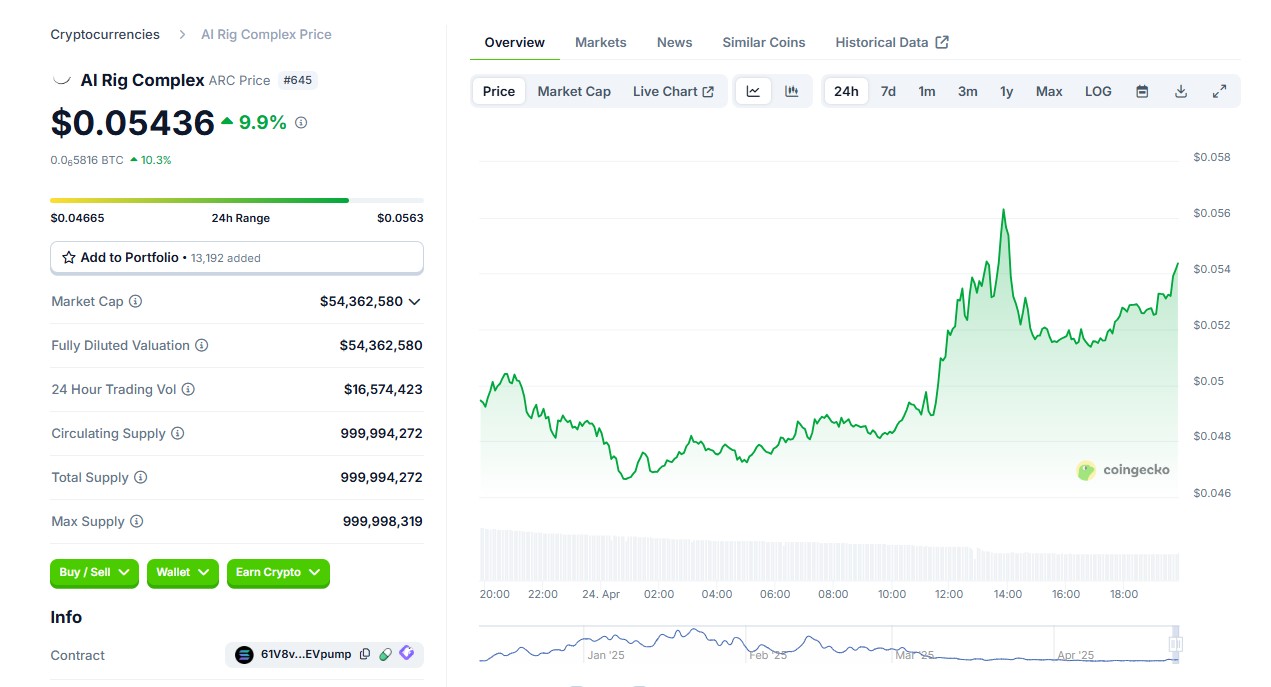Copy the contract address icon
1271x687 pixels.
(365, 654)
